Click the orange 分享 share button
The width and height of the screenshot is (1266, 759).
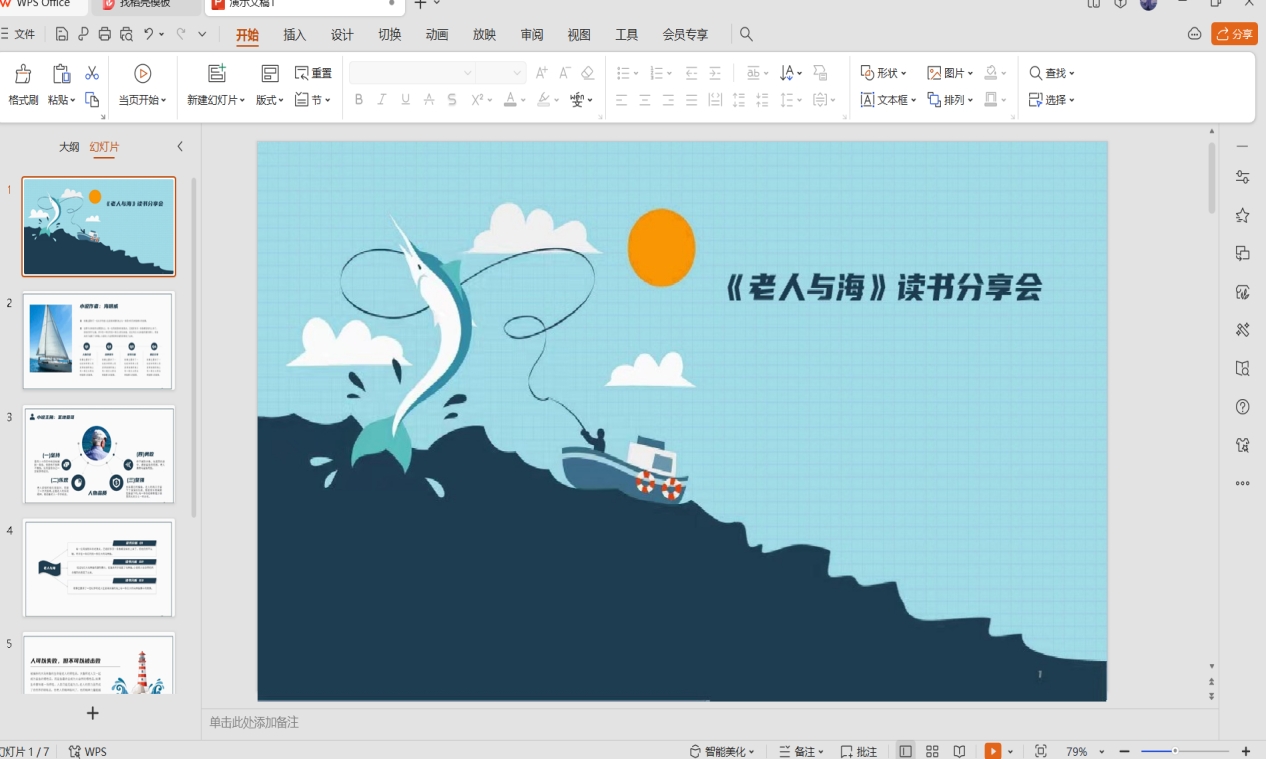[x=1234, y=34]
